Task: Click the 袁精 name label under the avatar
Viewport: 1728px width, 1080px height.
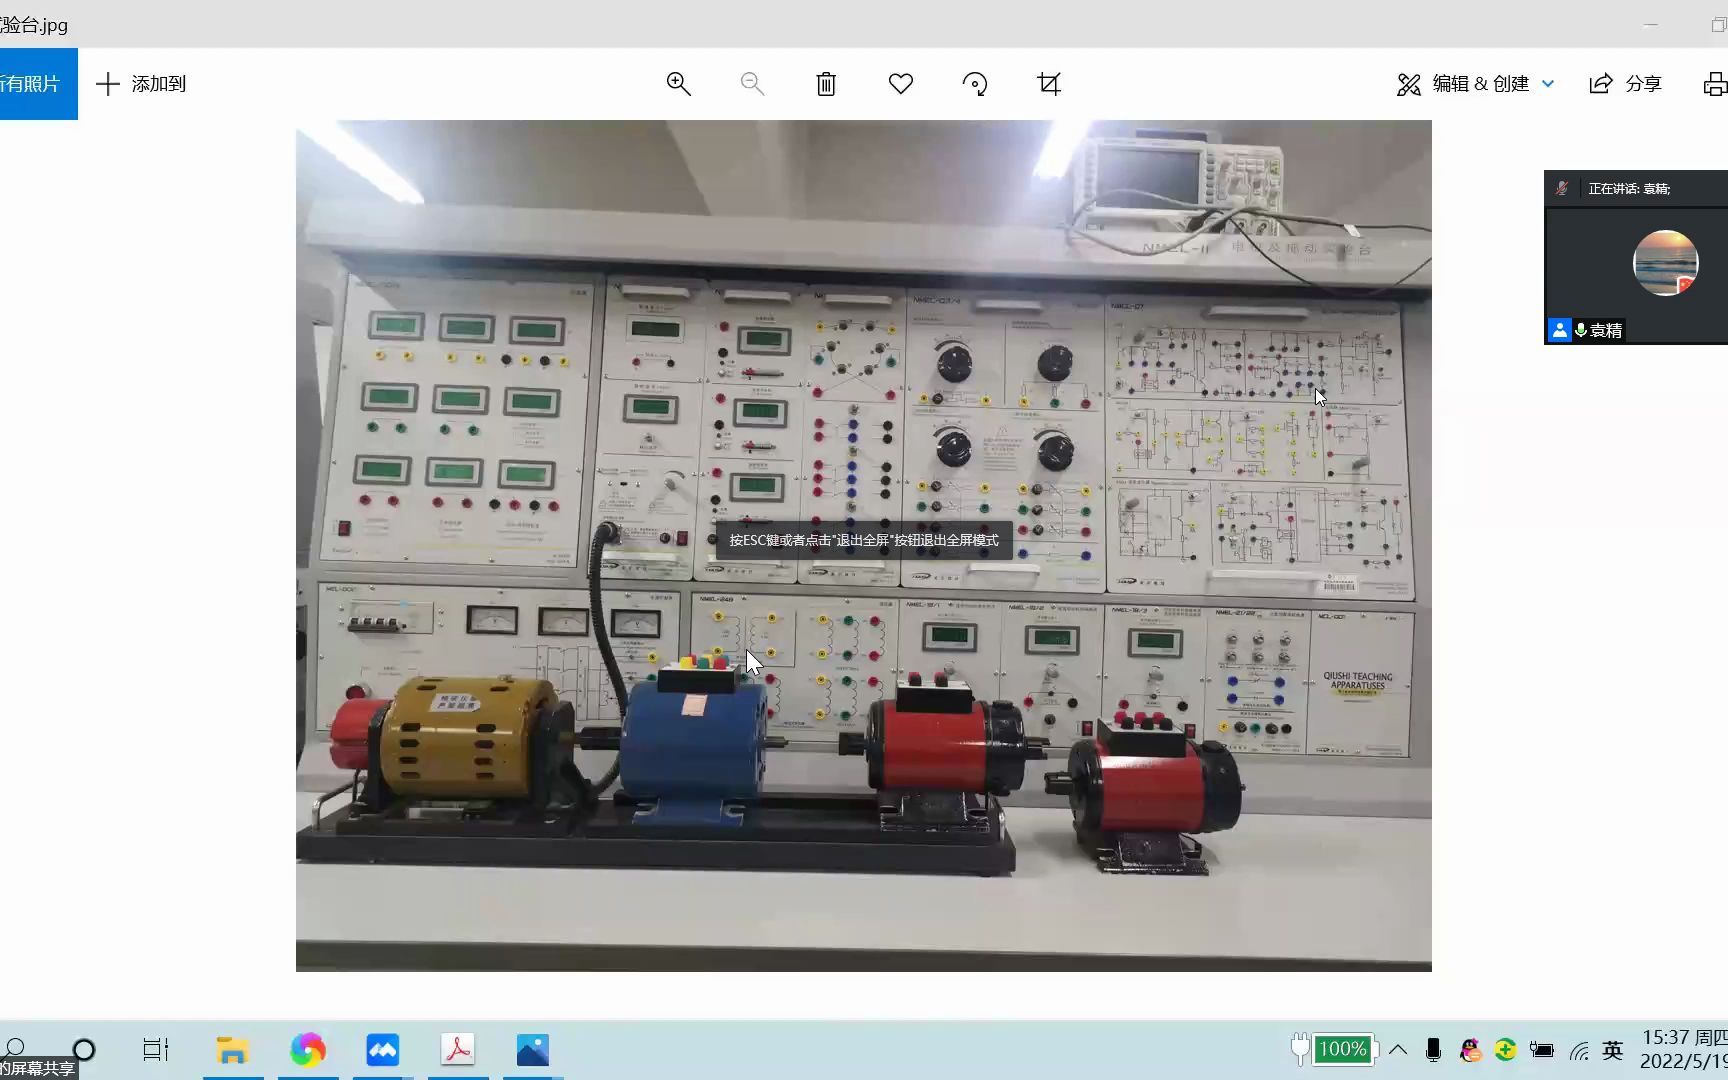Action: coord(1606,330)
